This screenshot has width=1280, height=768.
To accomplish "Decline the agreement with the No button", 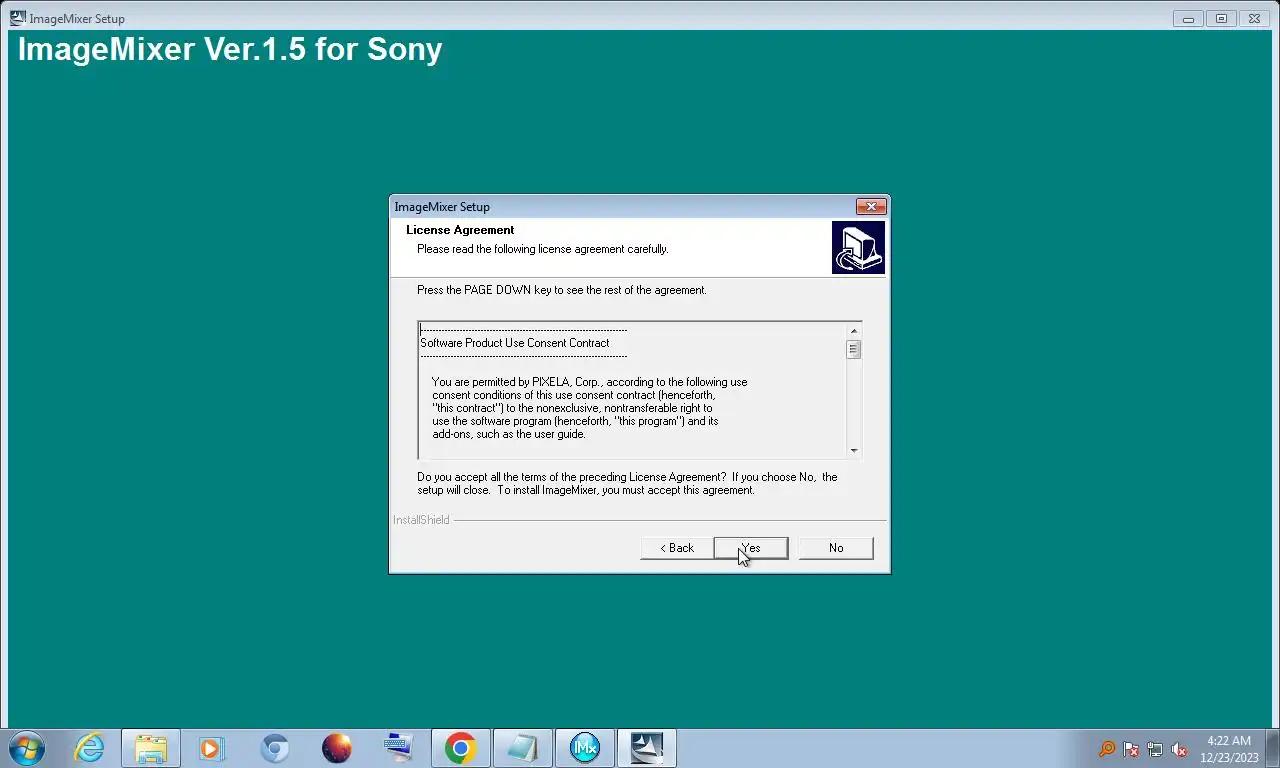I will click(836, 548).
